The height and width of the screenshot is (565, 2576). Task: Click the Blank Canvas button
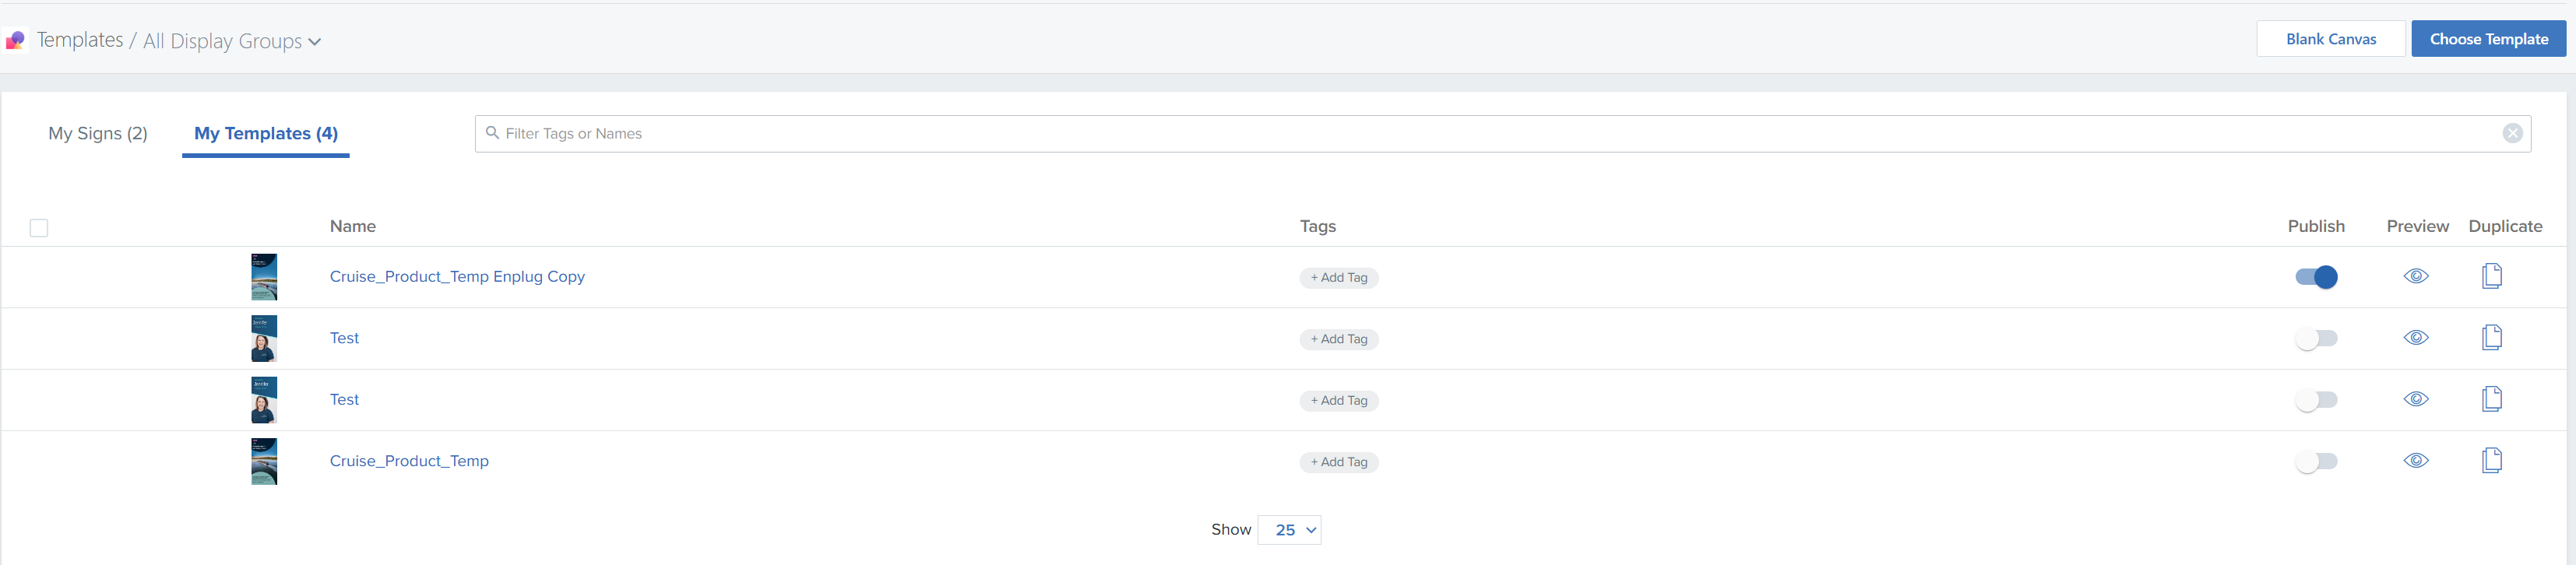[x=2330, y=39]
